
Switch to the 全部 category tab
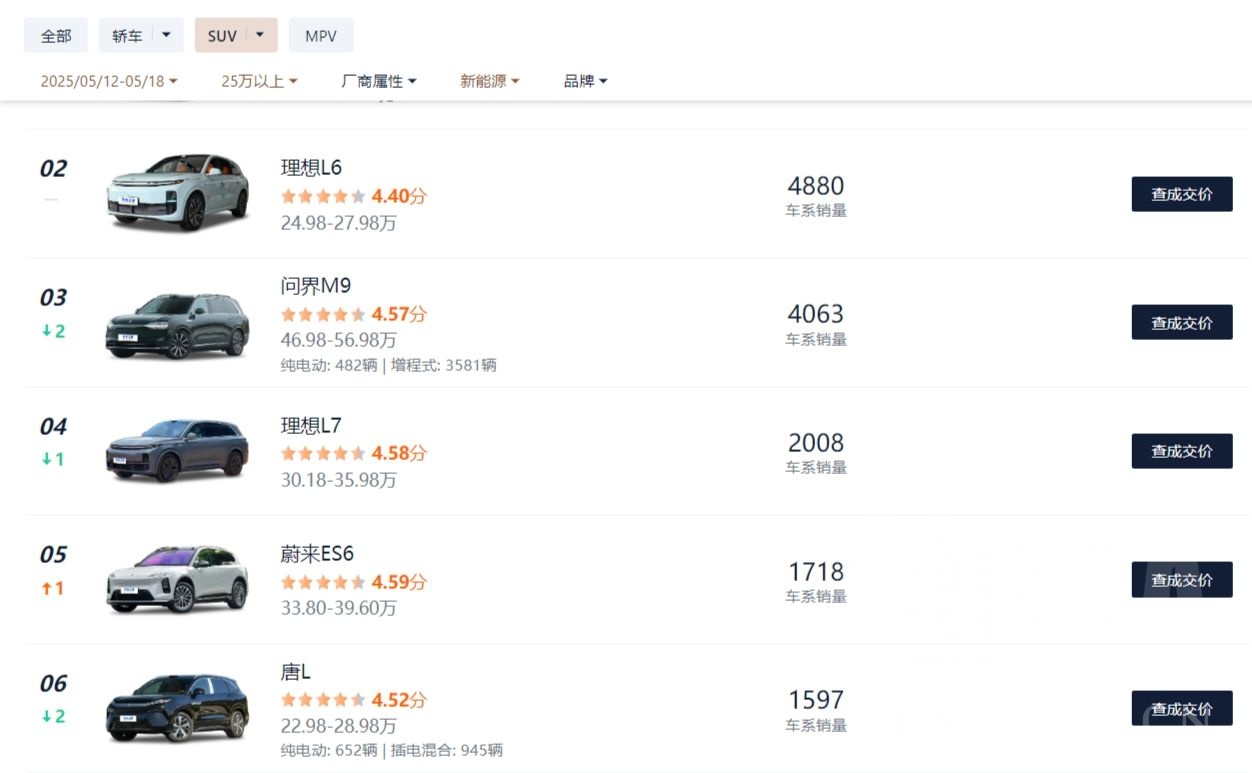click(x=56, y=35)
